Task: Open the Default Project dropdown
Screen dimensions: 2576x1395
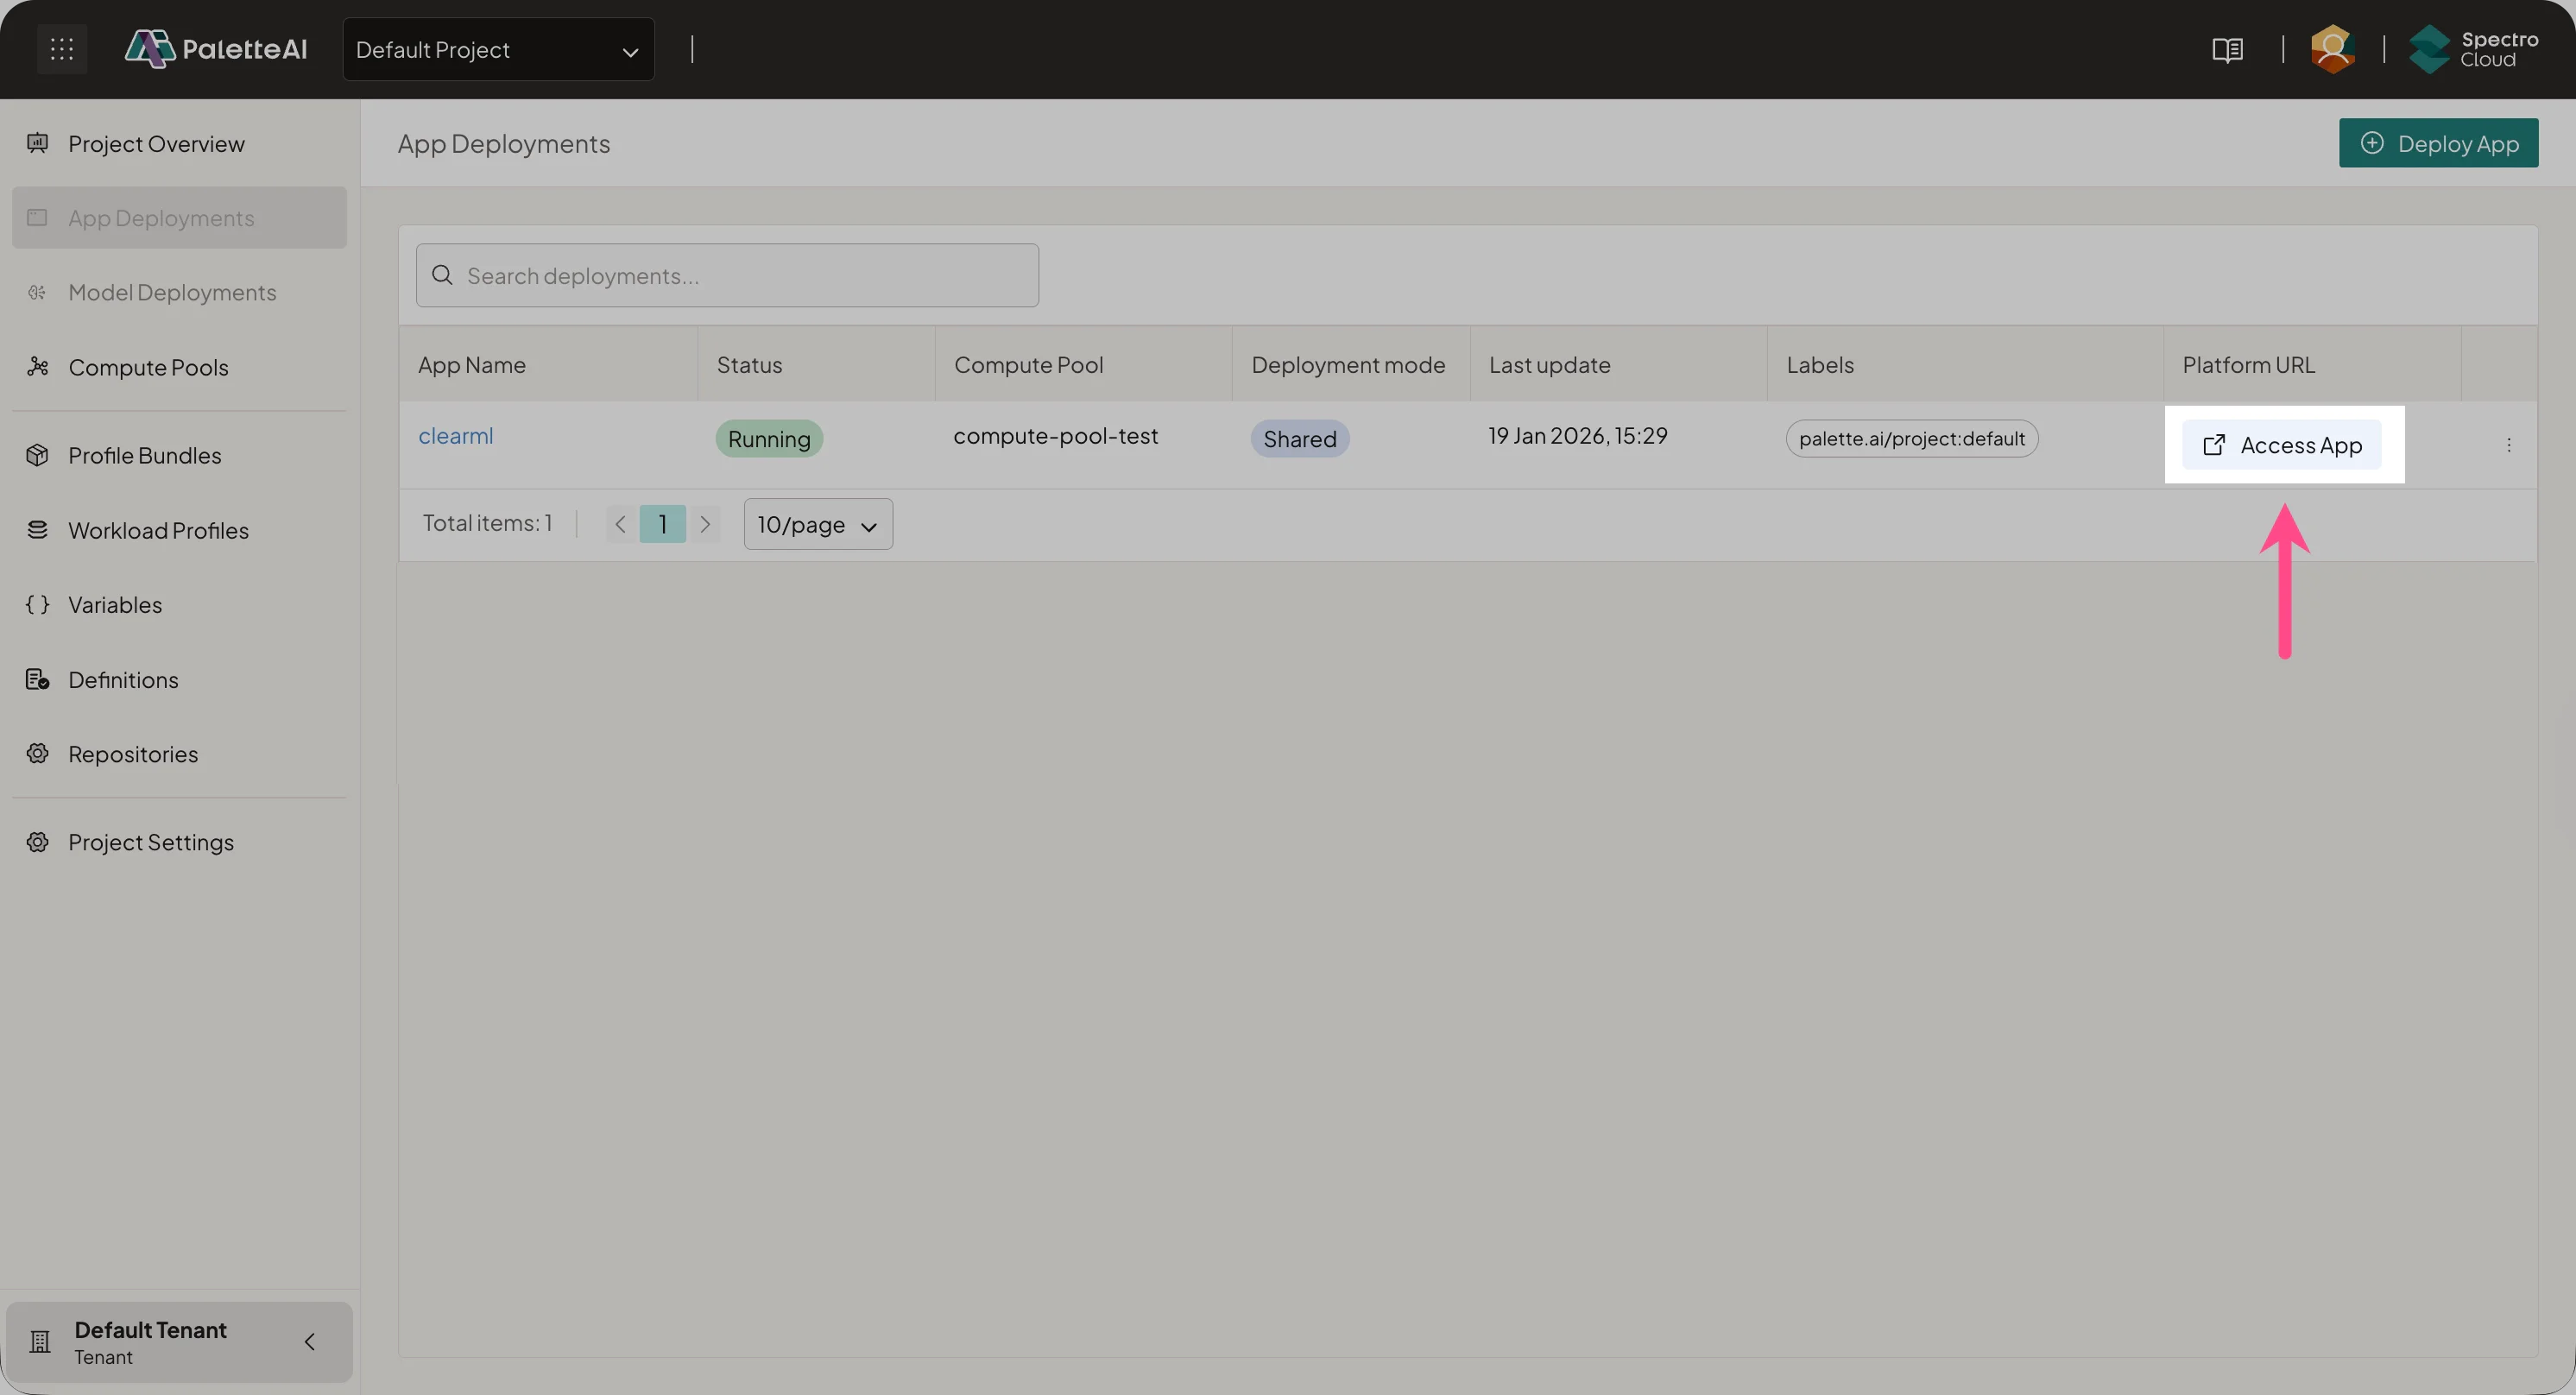Action: (497, 49)
